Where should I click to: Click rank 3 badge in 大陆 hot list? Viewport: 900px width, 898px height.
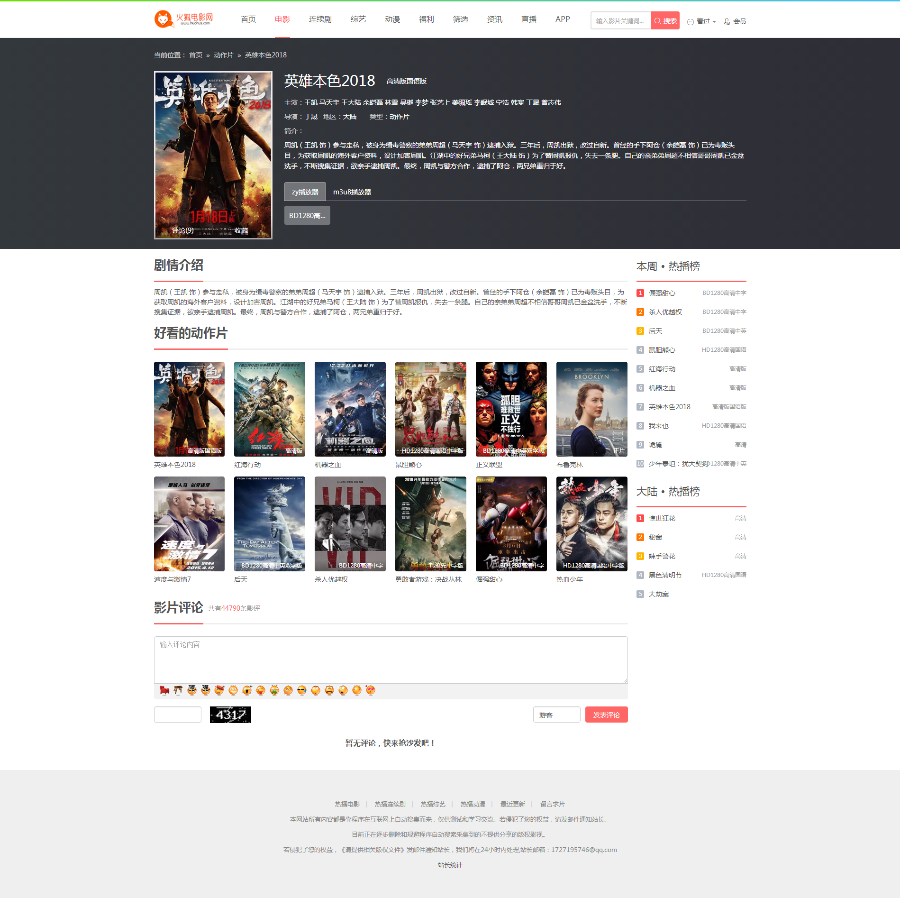coord(640,556)
